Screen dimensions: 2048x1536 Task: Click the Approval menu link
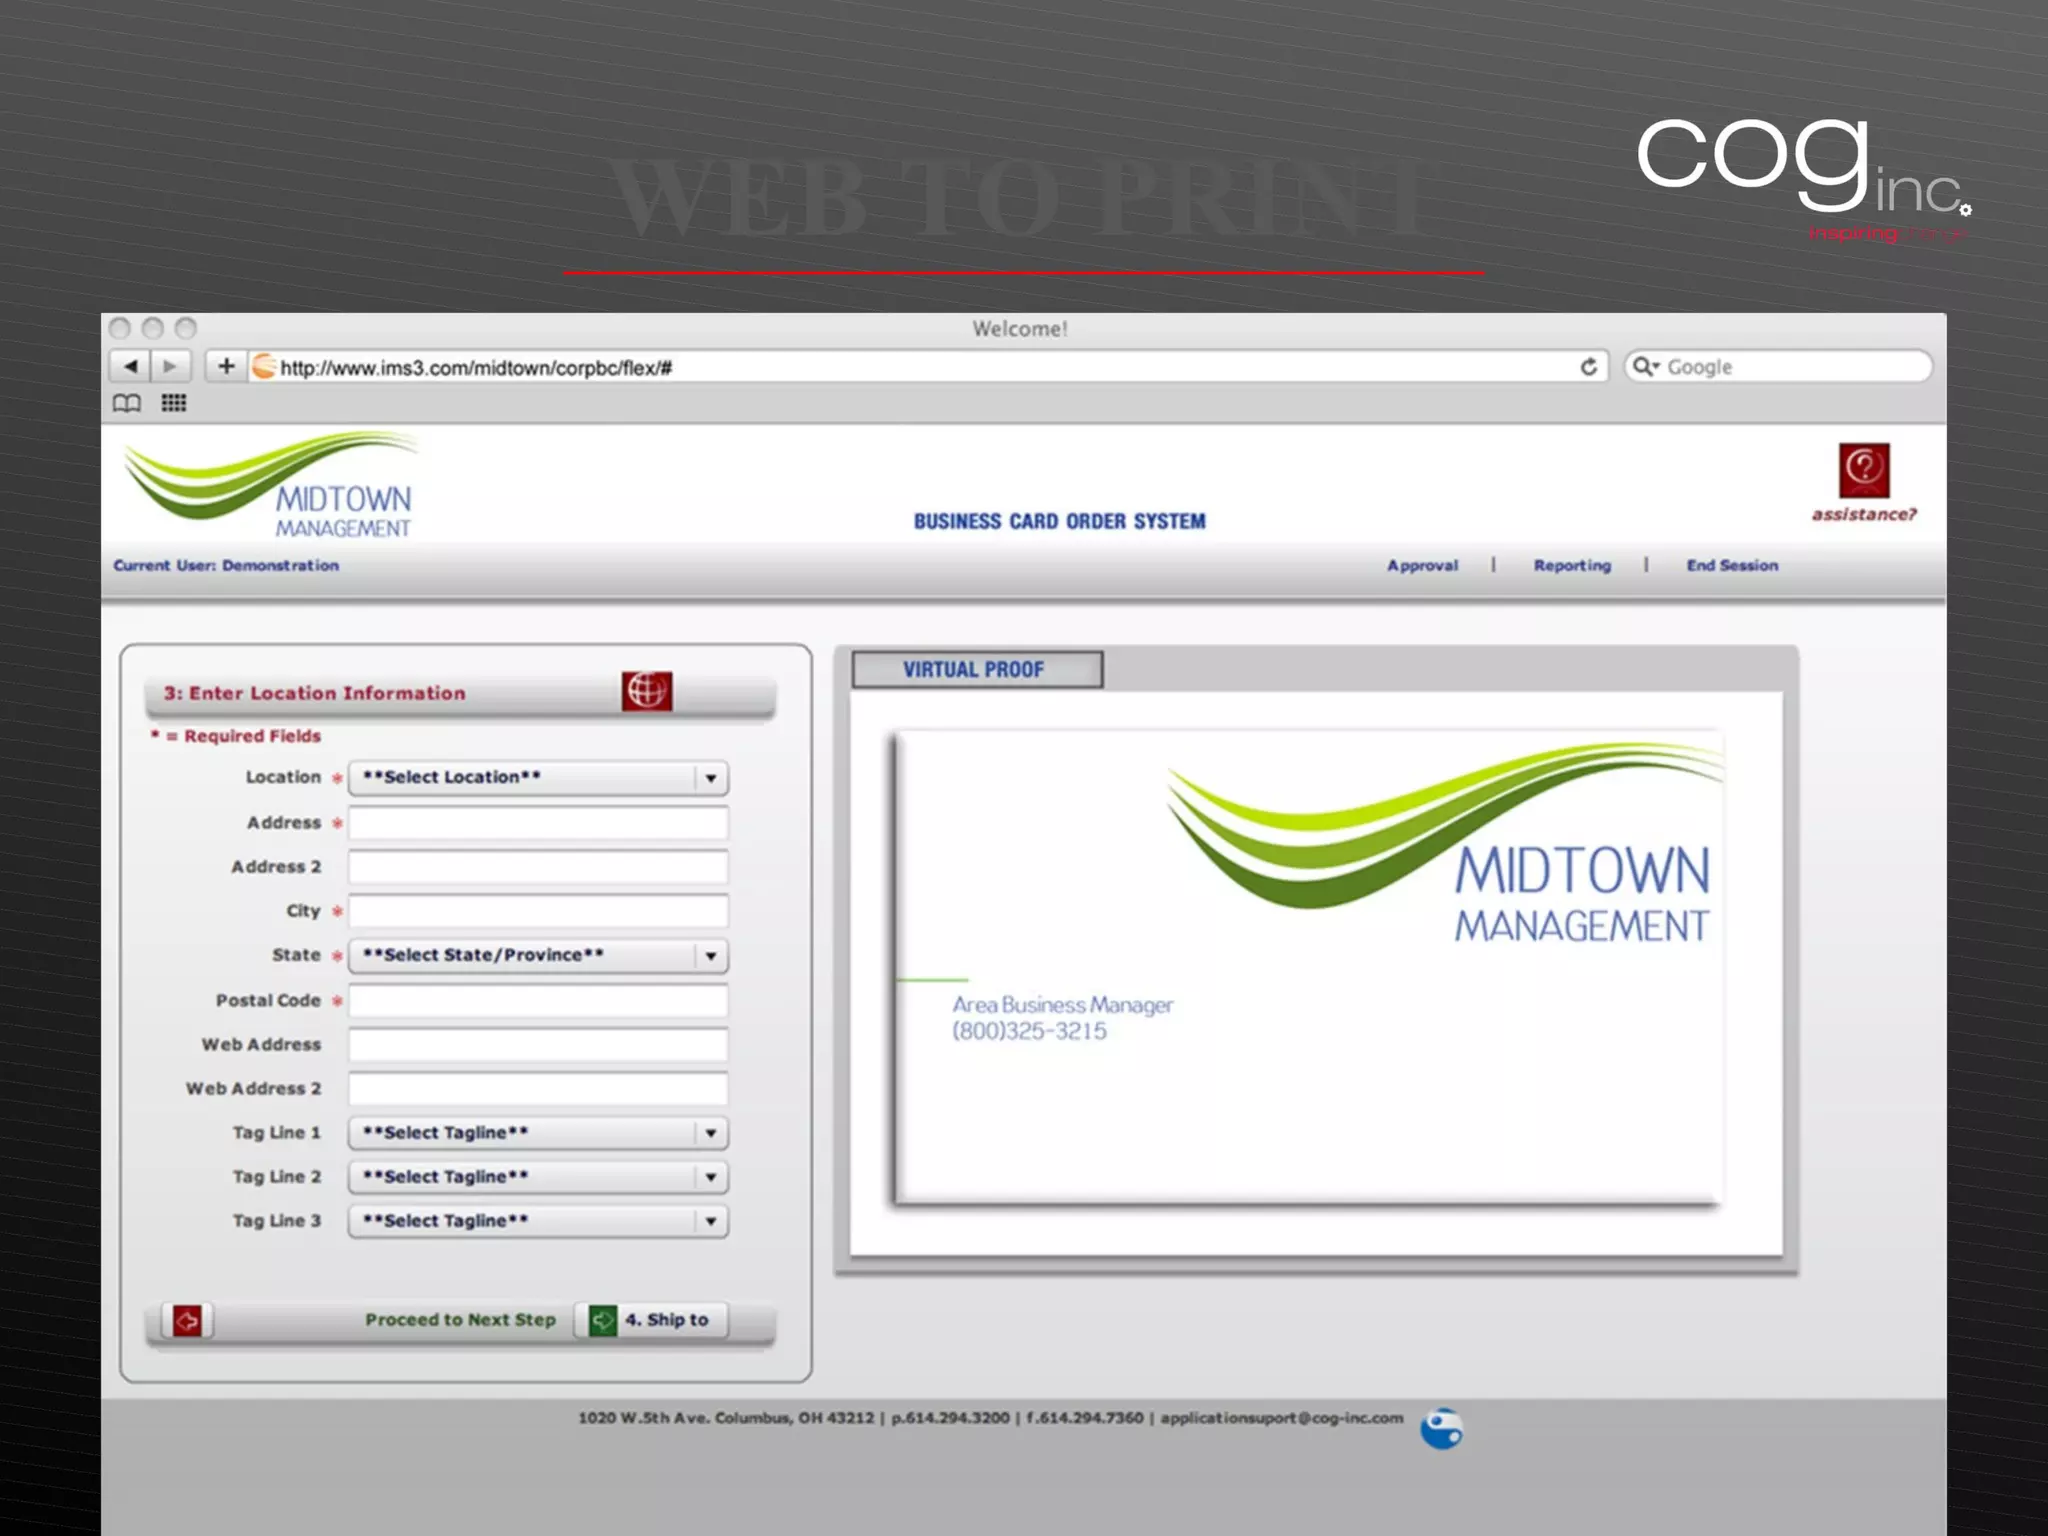click(x=1422, y=566)
